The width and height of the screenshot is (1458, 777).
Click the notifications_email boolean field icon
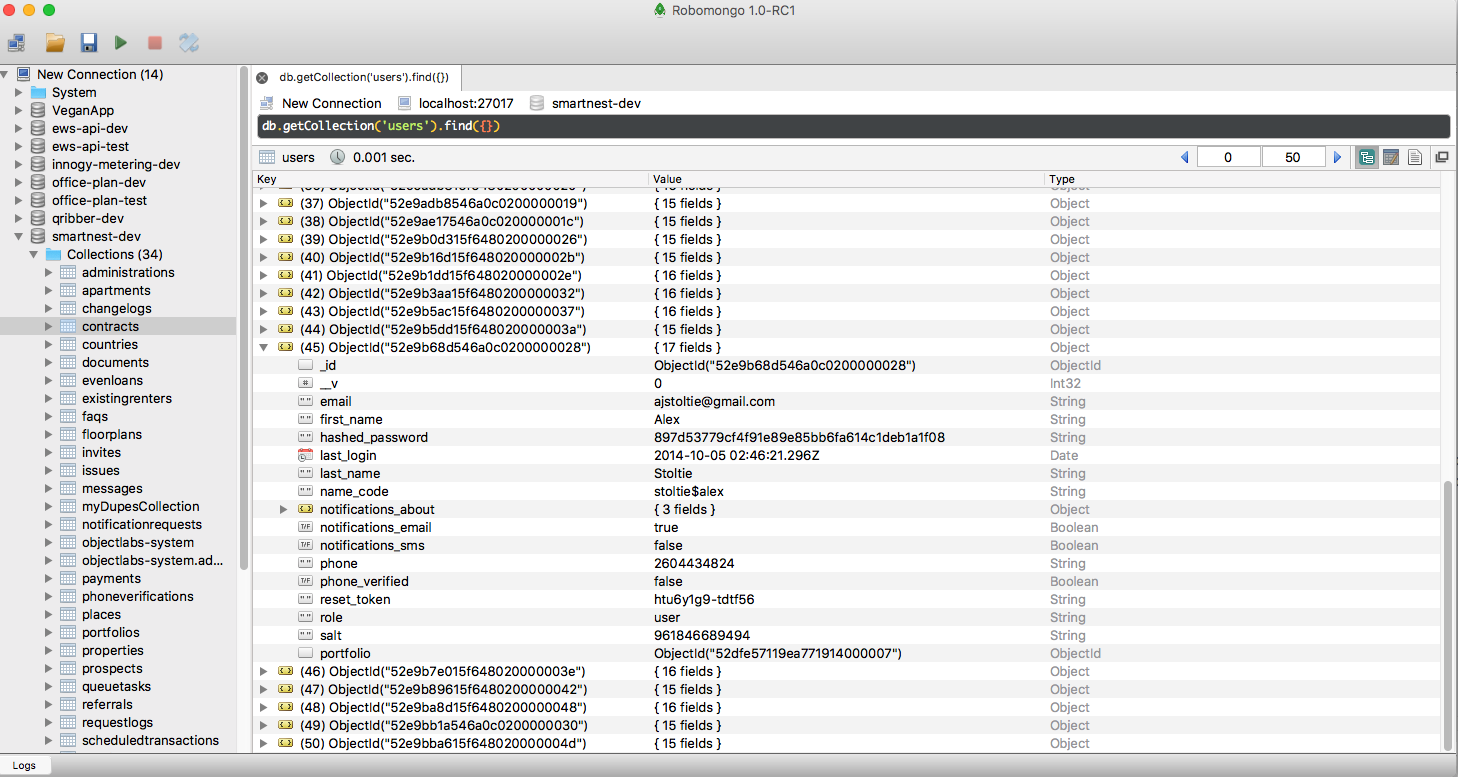[x=306, y=527]
